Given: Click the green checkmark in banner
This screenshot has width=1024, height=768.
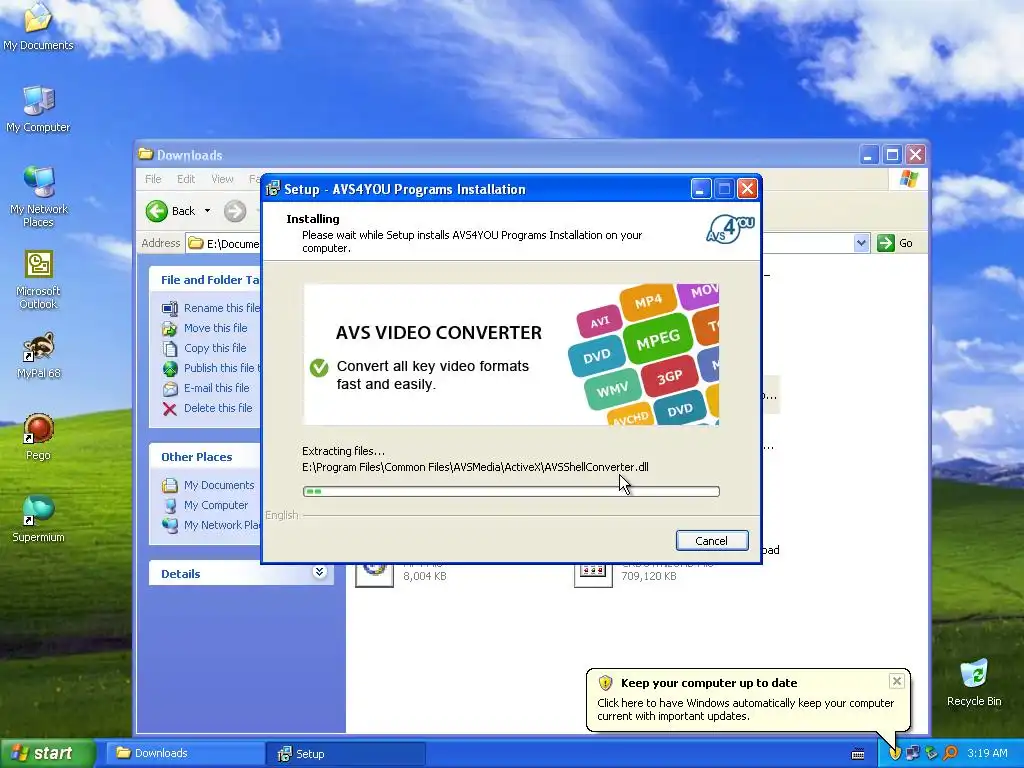Looking at the screenshot, I should pyautogui.click(x=319, y=368).
